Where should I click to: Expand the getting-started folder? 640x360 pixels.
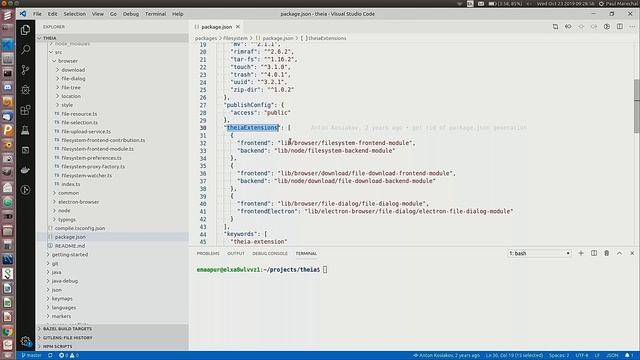click(70, 254)
